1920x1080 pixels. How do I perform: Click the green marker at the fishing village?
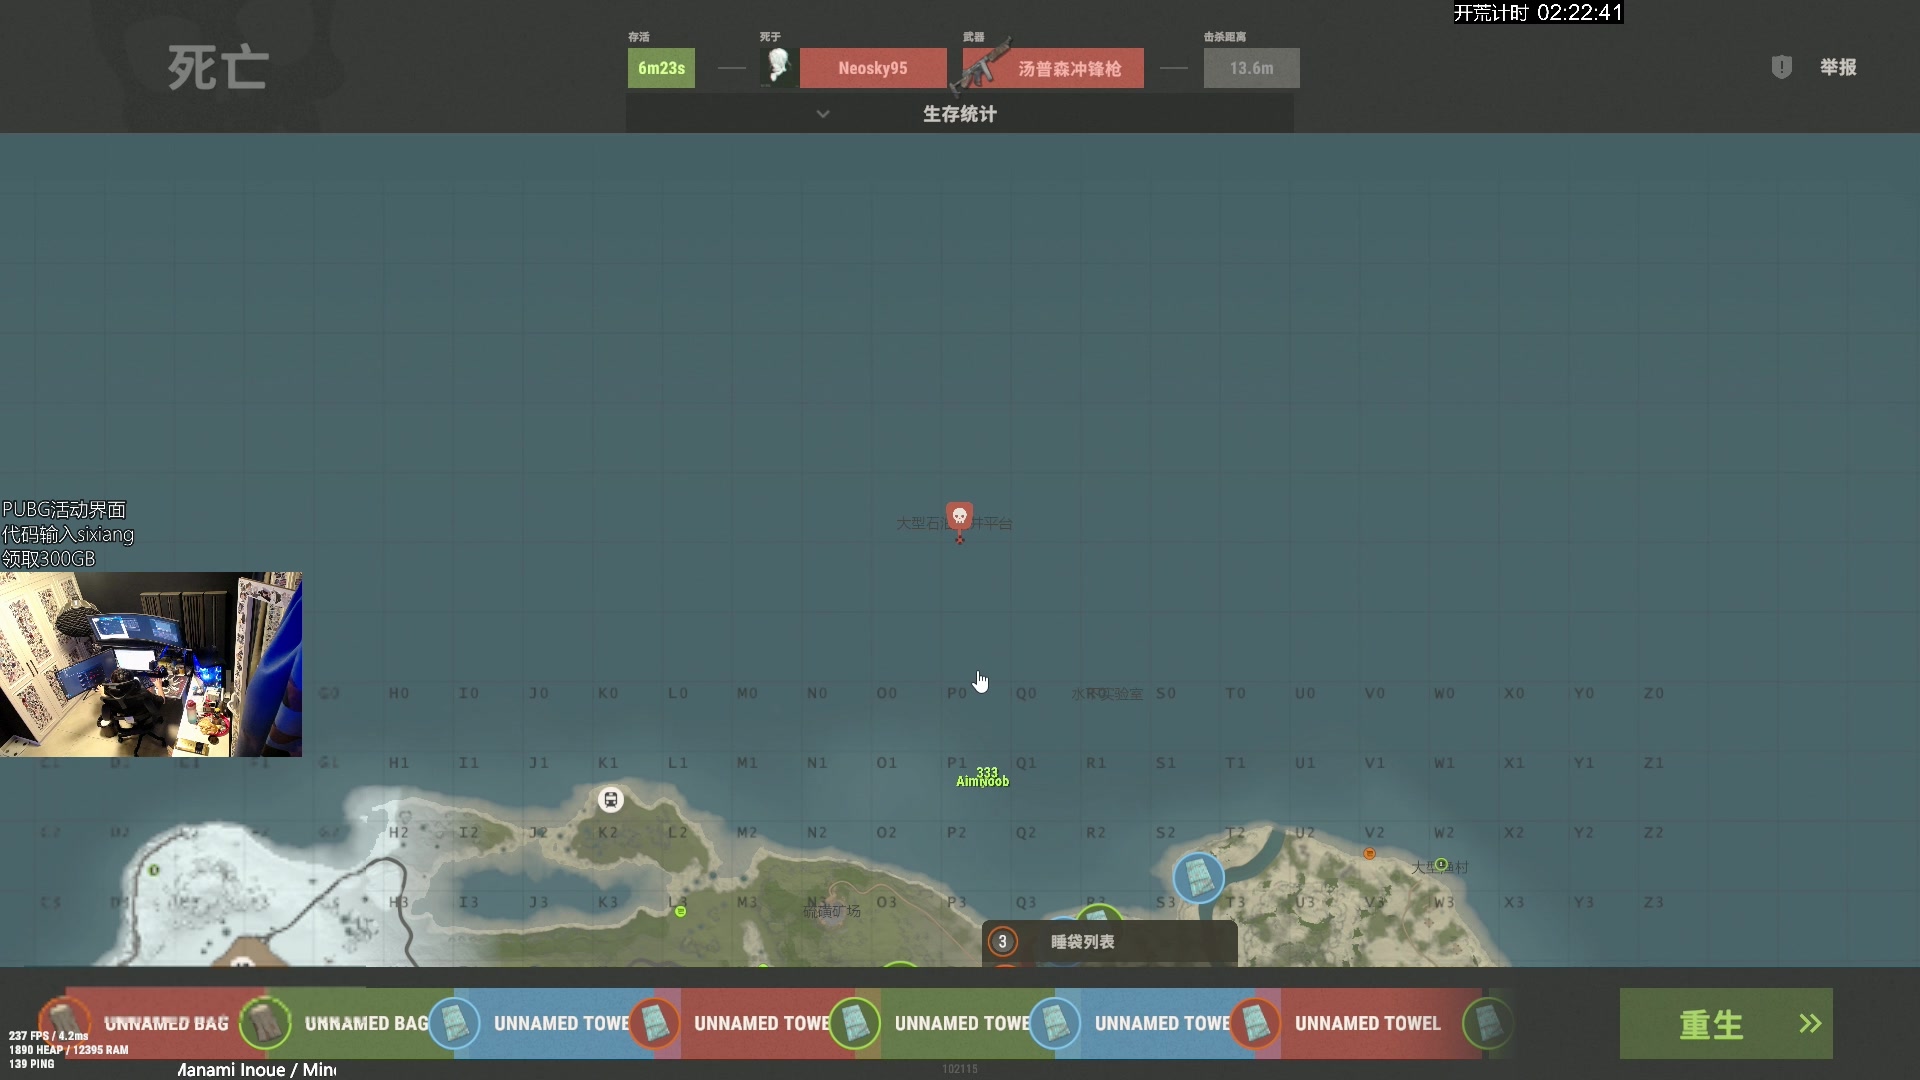(x=1441, y=864)
